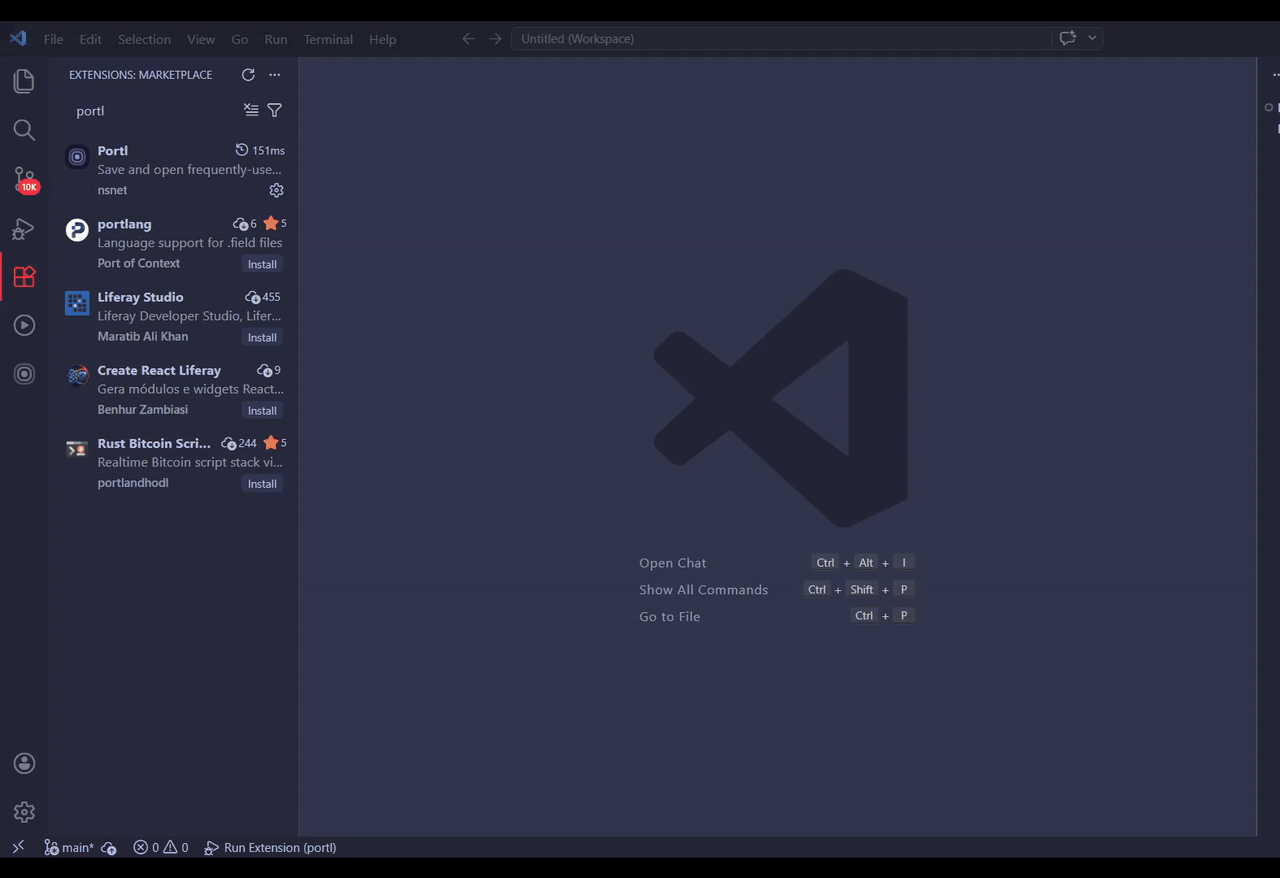
Task: Publish changes cloud icon in status bar
Action: pyautogui.click(x=109, y=847)
